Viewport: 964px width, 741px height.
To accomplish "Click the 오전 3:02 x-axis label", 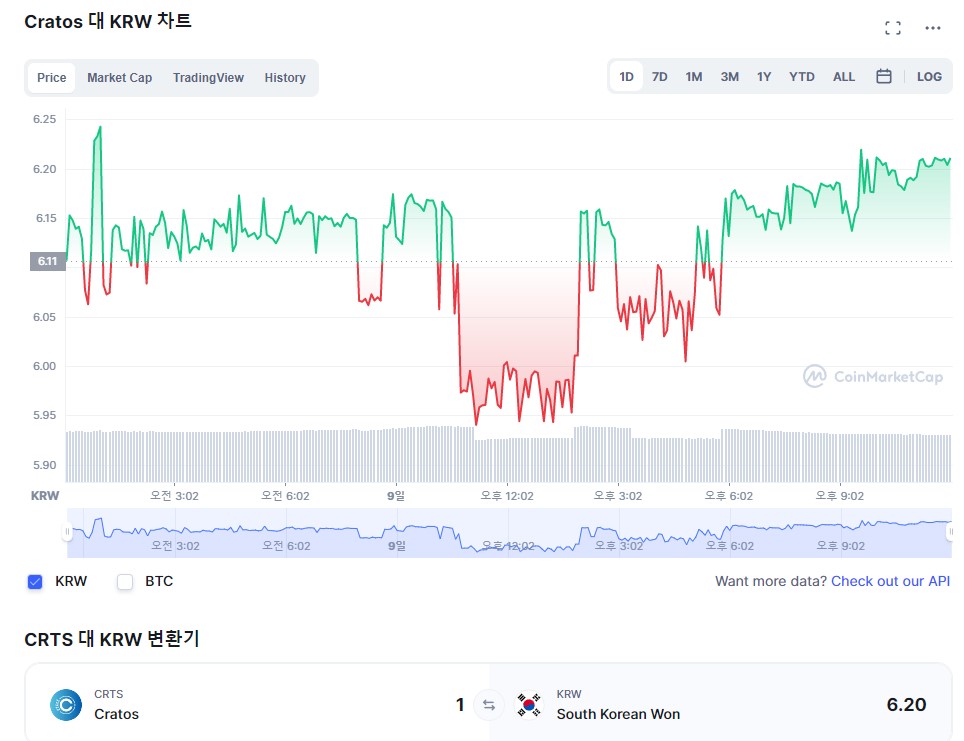I will (175, 496).
